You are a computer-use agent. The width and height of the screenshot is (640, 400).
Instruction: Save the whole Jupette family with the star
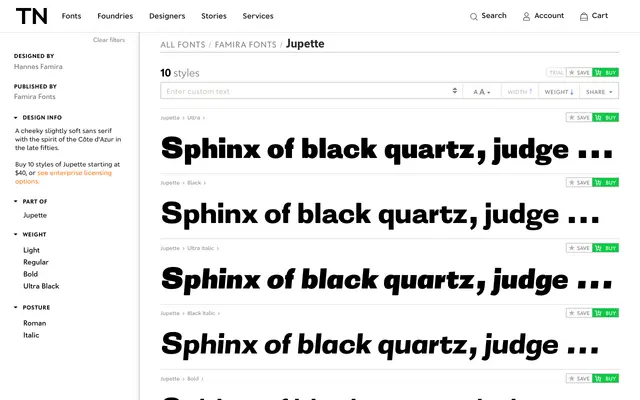pos(579,73)
